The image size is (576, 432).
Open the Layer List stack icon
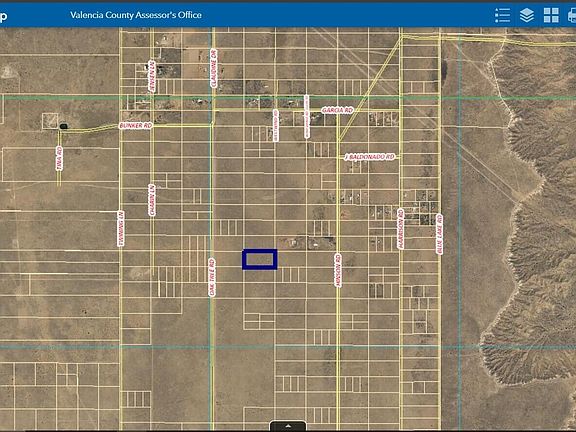coord(527,15)
